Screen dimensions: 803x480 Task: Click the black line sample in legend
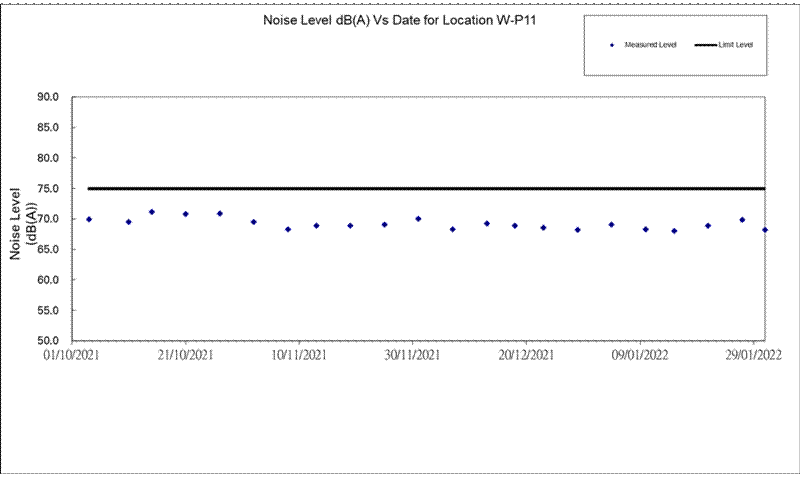[x=703, y=45]
